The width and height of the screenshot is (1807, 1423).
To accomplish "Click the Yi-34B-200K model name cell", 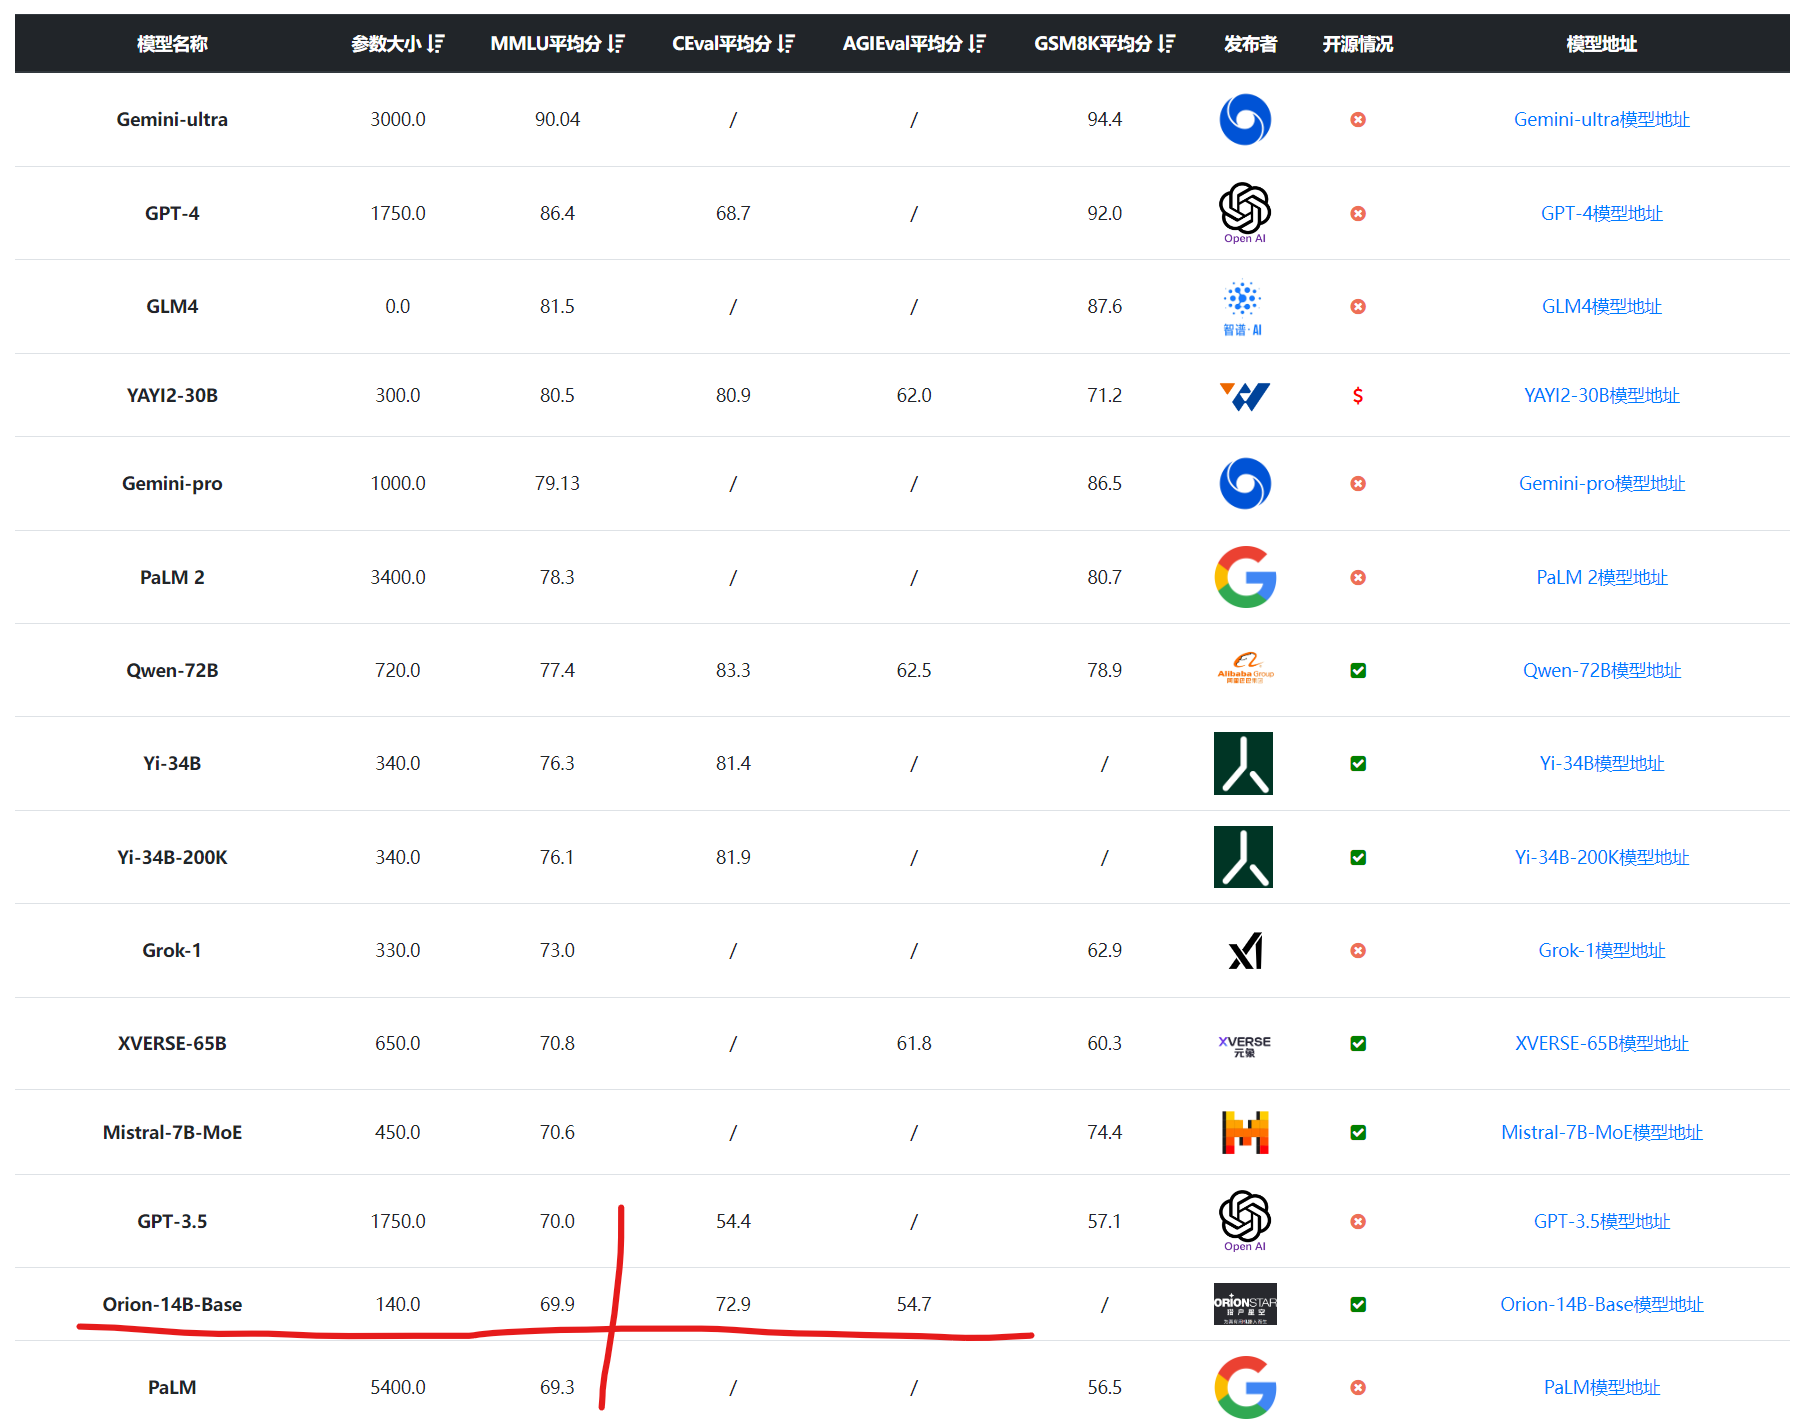I will coord(172,857).
